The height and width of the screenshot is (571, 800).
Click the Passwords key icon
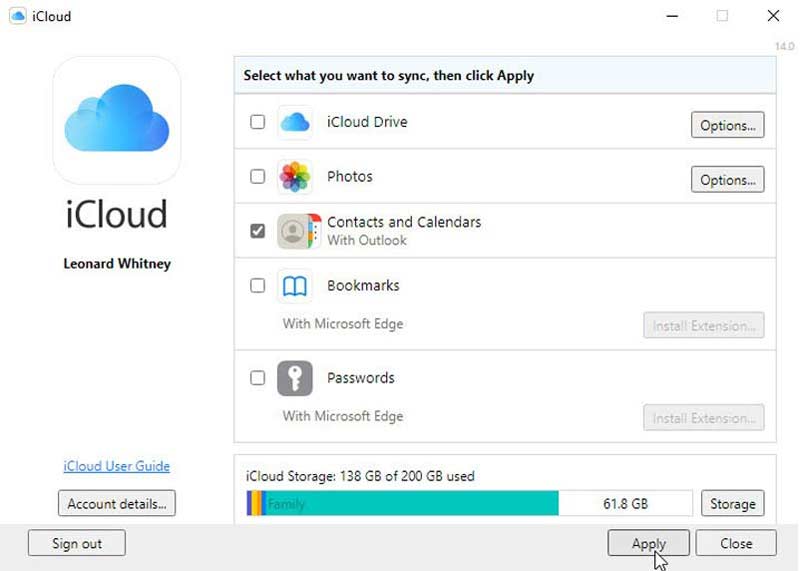[x=295, y=379]
